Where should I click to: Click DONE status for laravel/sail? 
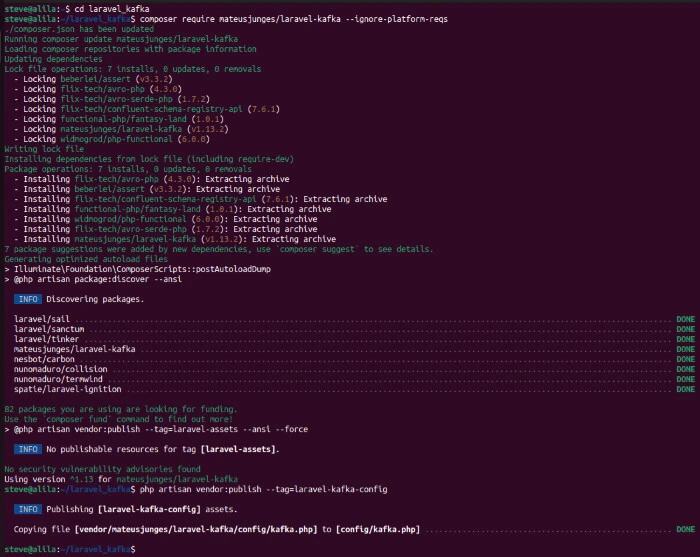[x=686, y=319]
